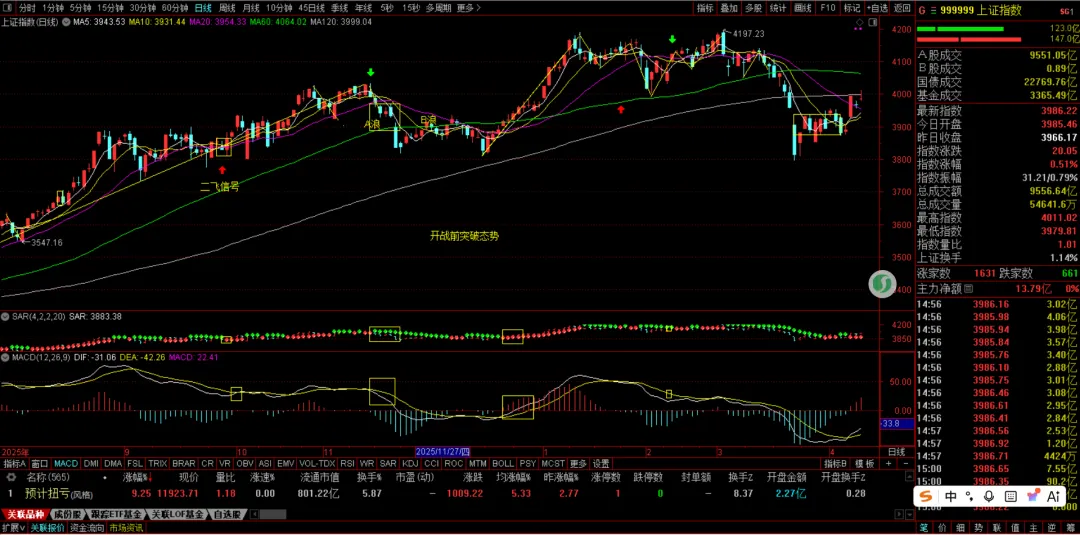This screenshot has width=1080, height=535.
Task: Click the panel layout icon before 分时
Action: click(x=8, y=8)
